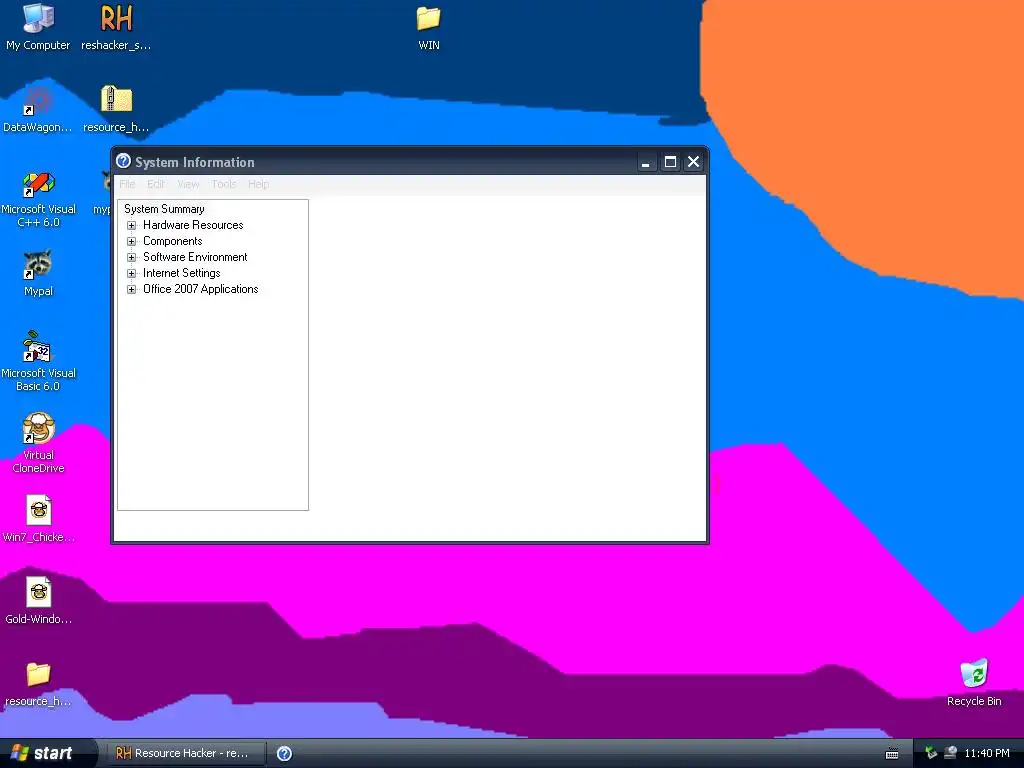Select the Gold-Windo... file icon
Image resolution: width=1024 pixels, height=768 pixels.
(39, 592)
